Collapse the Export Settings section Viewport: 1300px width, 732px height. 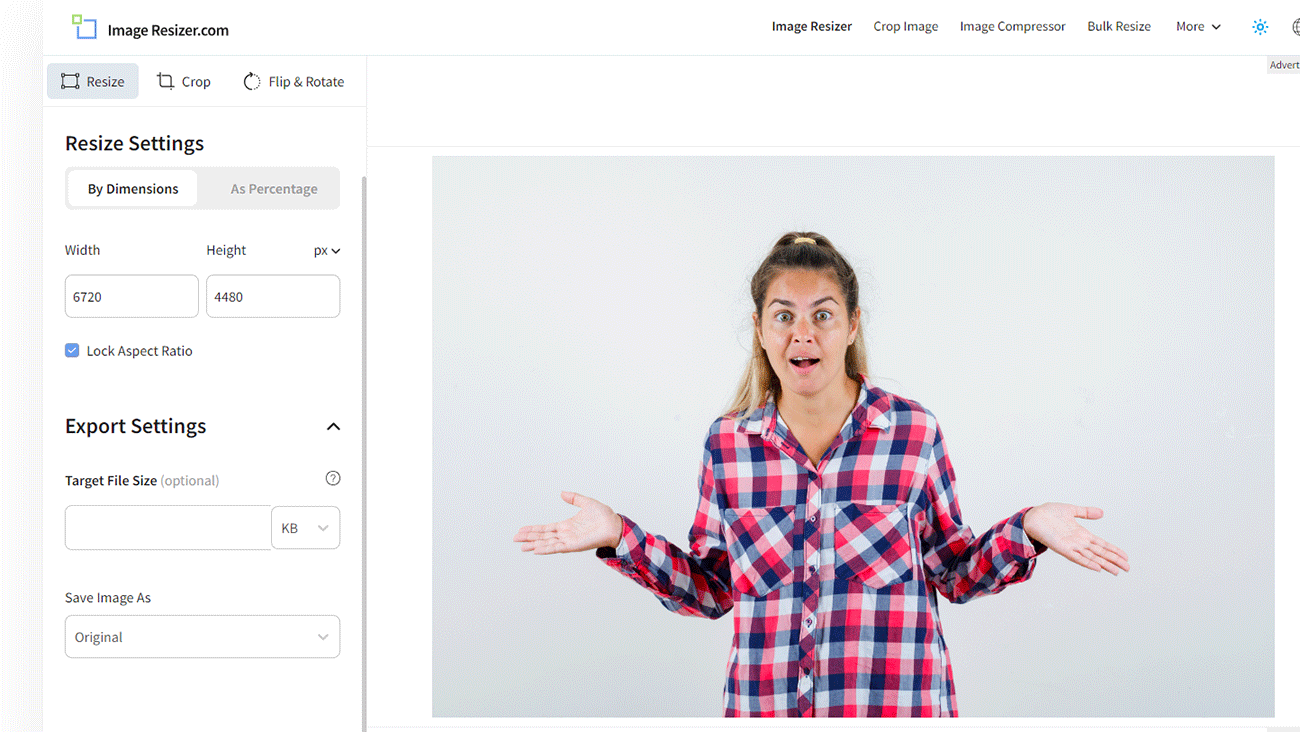[x=333, y=427]
